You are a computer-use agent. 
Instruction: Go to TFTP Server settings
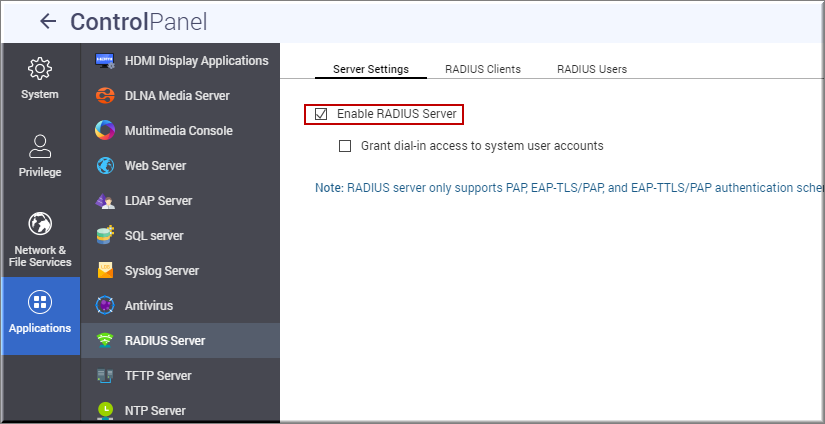(x=157, y=376)
